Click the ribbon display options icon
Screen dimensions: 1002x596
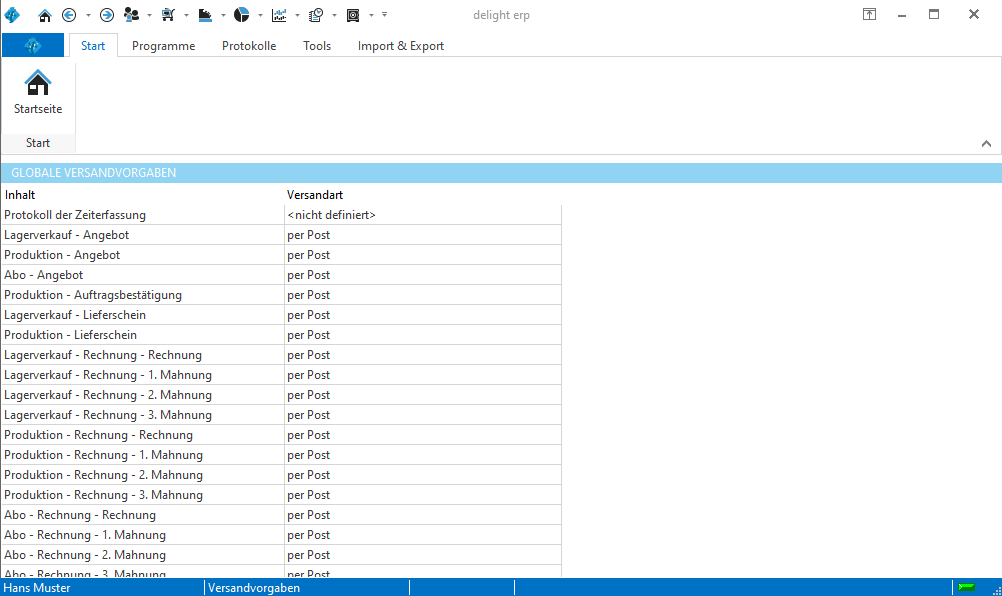pos(870,14)
